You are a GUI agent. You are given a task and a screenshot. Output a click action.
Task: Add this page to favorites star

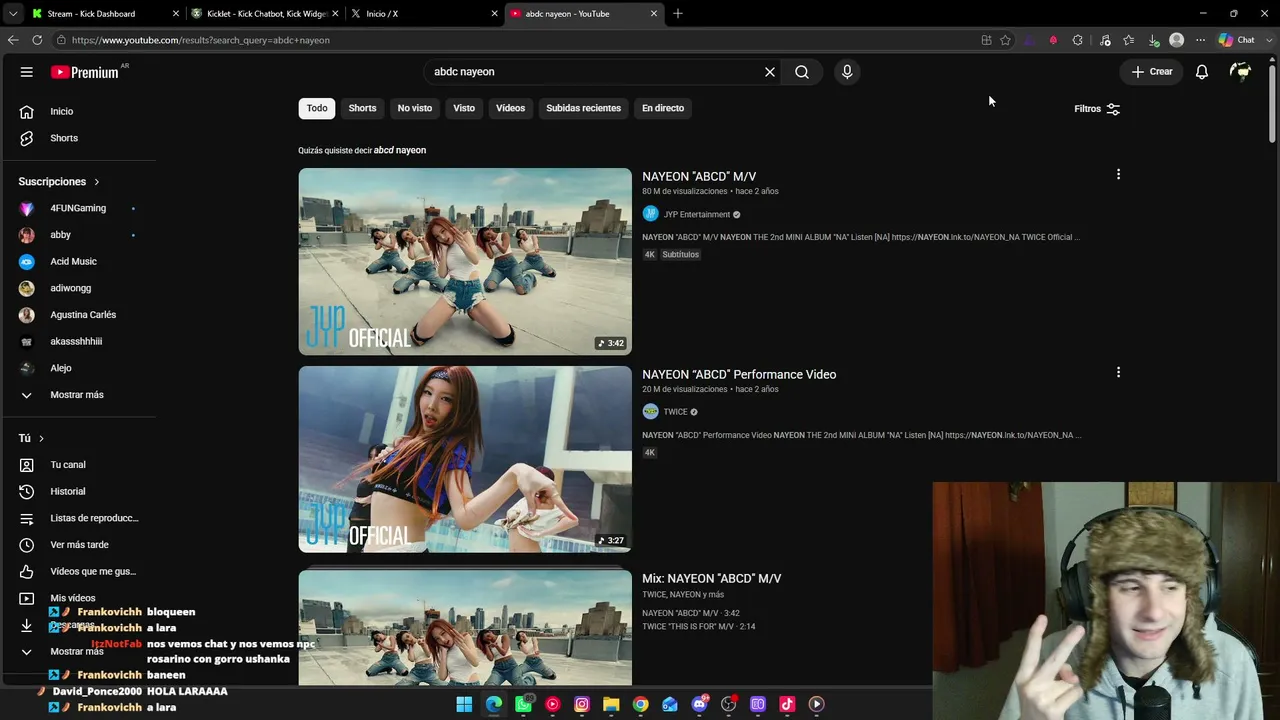pyautogui.click(x=1005, y=40)
